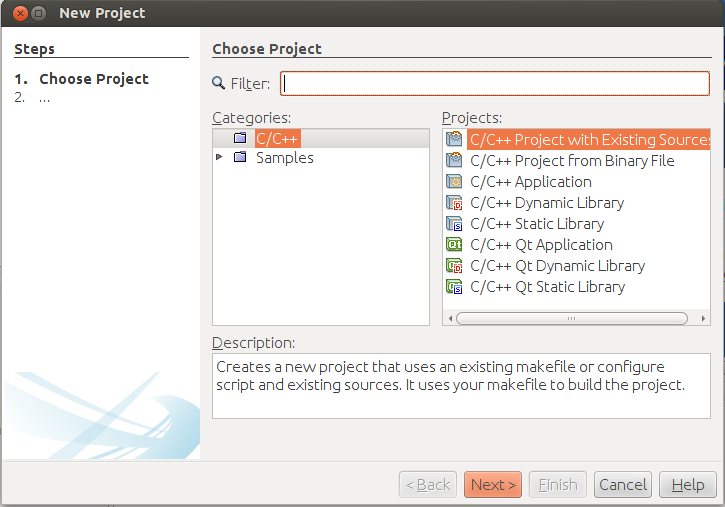Select the Samples category
The height and width of the screenshot is (507, 725).
(x=284, y=158)
